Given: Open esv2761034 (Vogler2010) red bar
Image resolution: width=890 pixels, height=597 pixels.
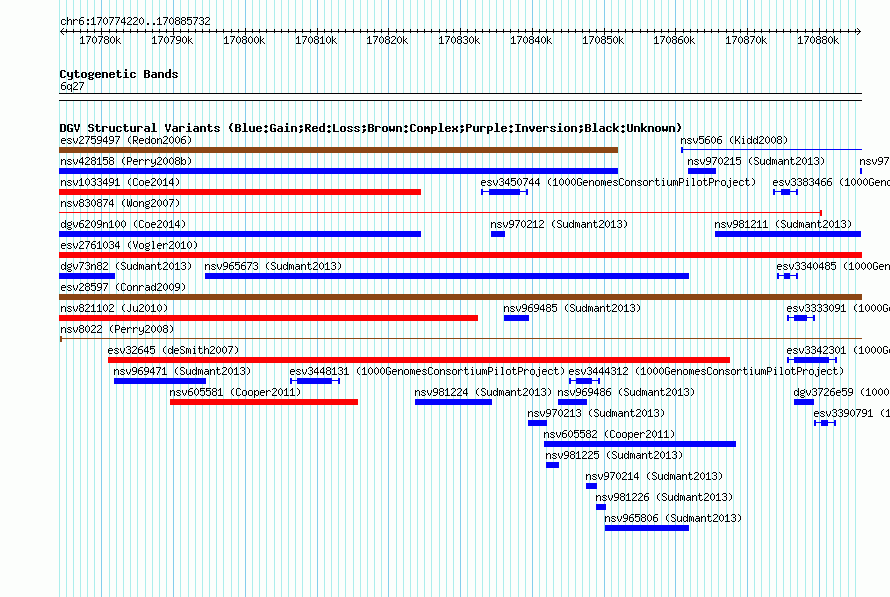Looking at the screenshot, I should click(x=460, y=255).
